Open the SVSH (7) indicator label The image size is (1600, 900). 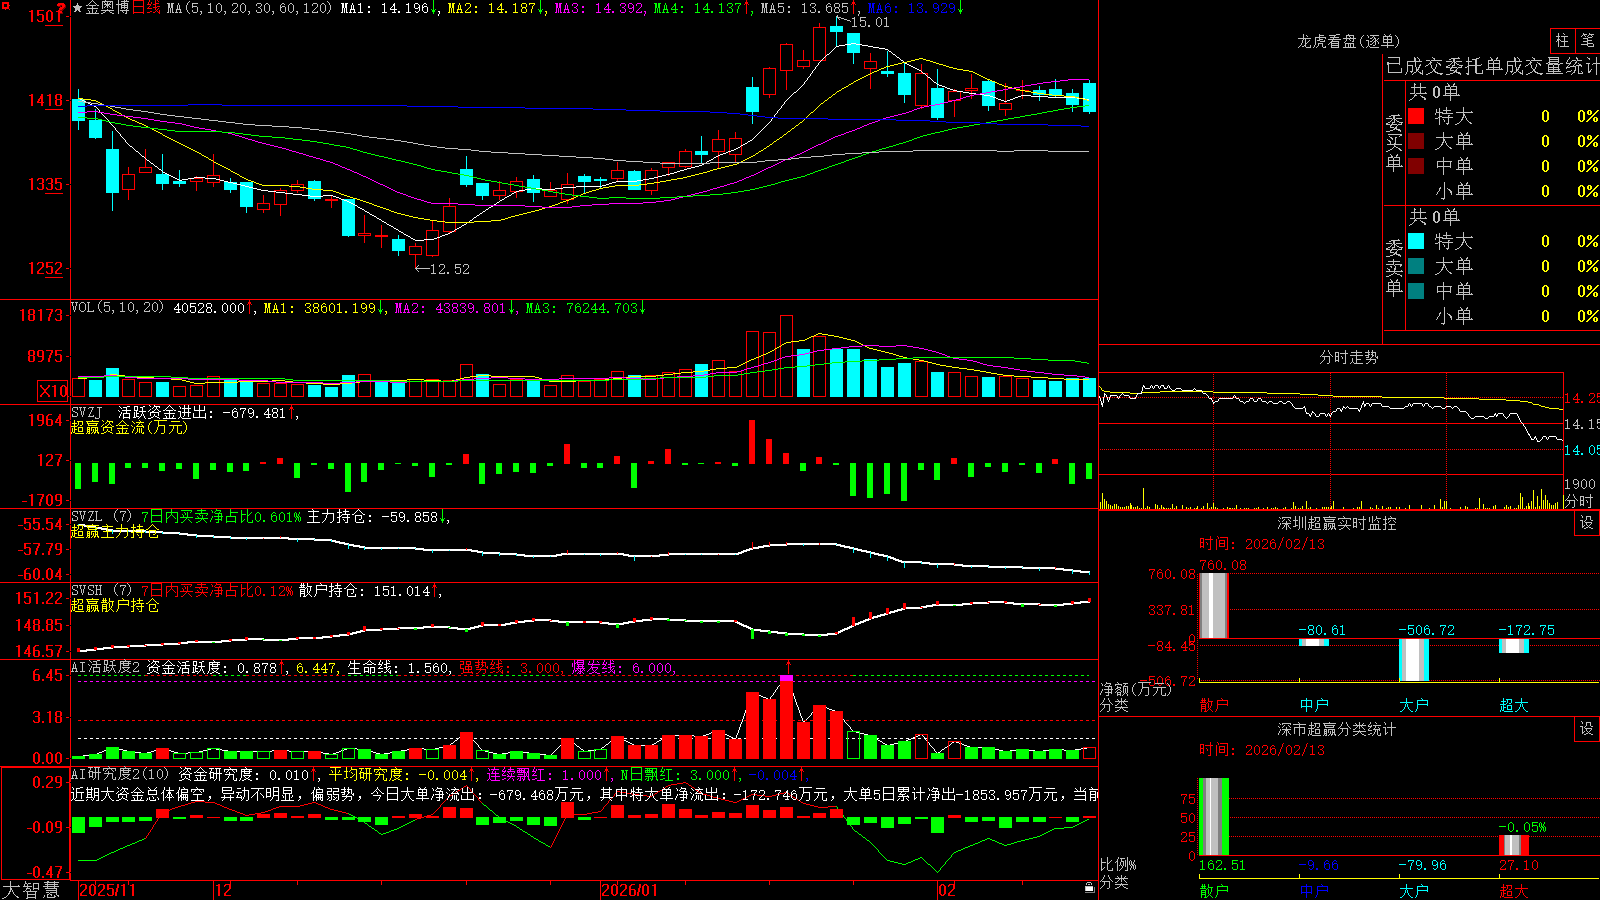coord(101,591)
